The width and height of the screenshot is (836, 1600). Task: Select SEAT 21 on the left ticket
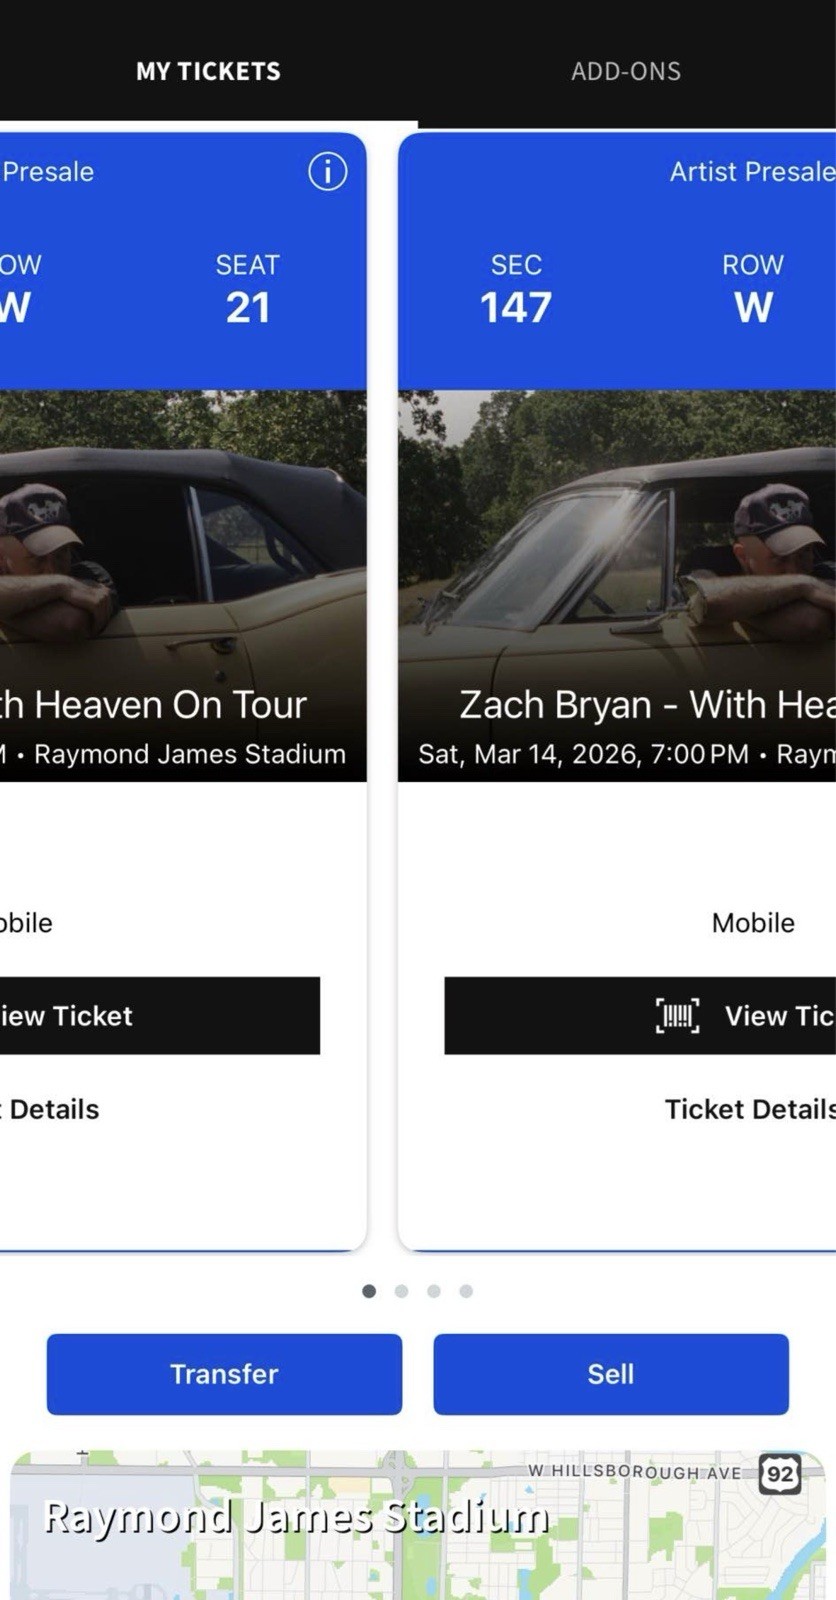point(247,290)
